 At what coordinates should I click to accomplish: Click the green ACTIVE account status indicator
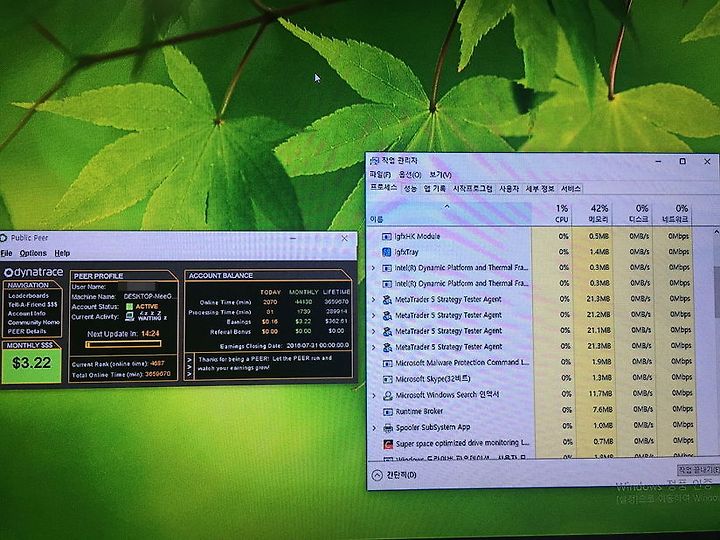129,306
